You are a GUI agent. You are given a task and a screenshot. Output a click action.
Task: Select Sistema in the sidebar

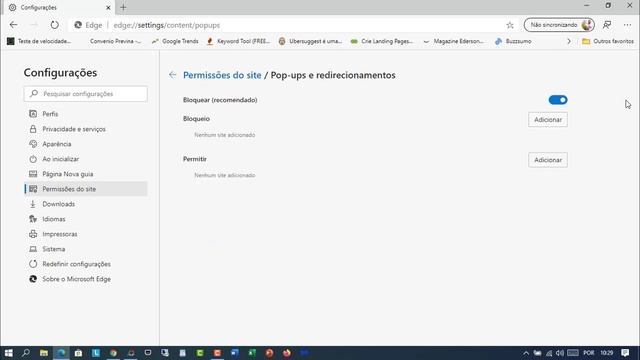tap(86, 249)
